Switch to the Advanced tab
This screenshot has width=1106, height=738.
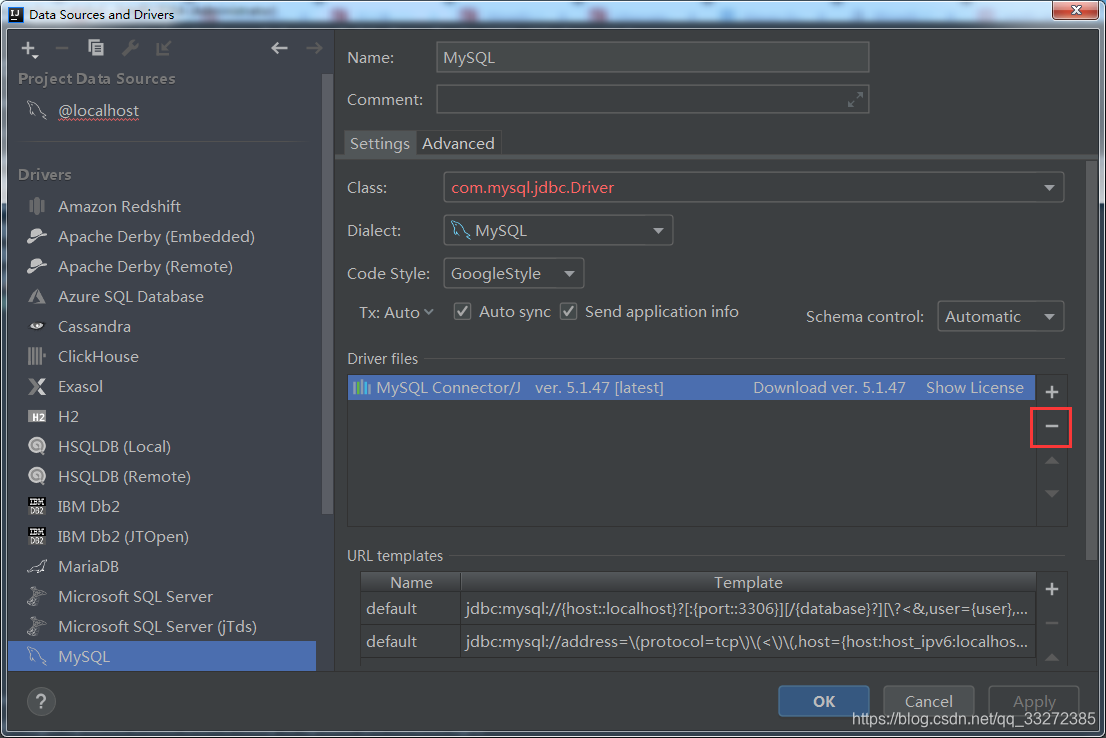458,143
